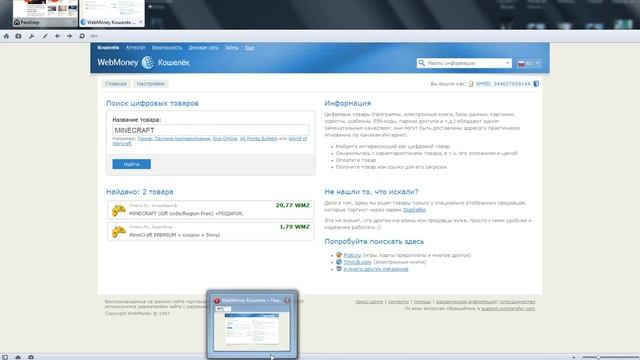Open a new tab with plus icon

click(x=150, y=7)
